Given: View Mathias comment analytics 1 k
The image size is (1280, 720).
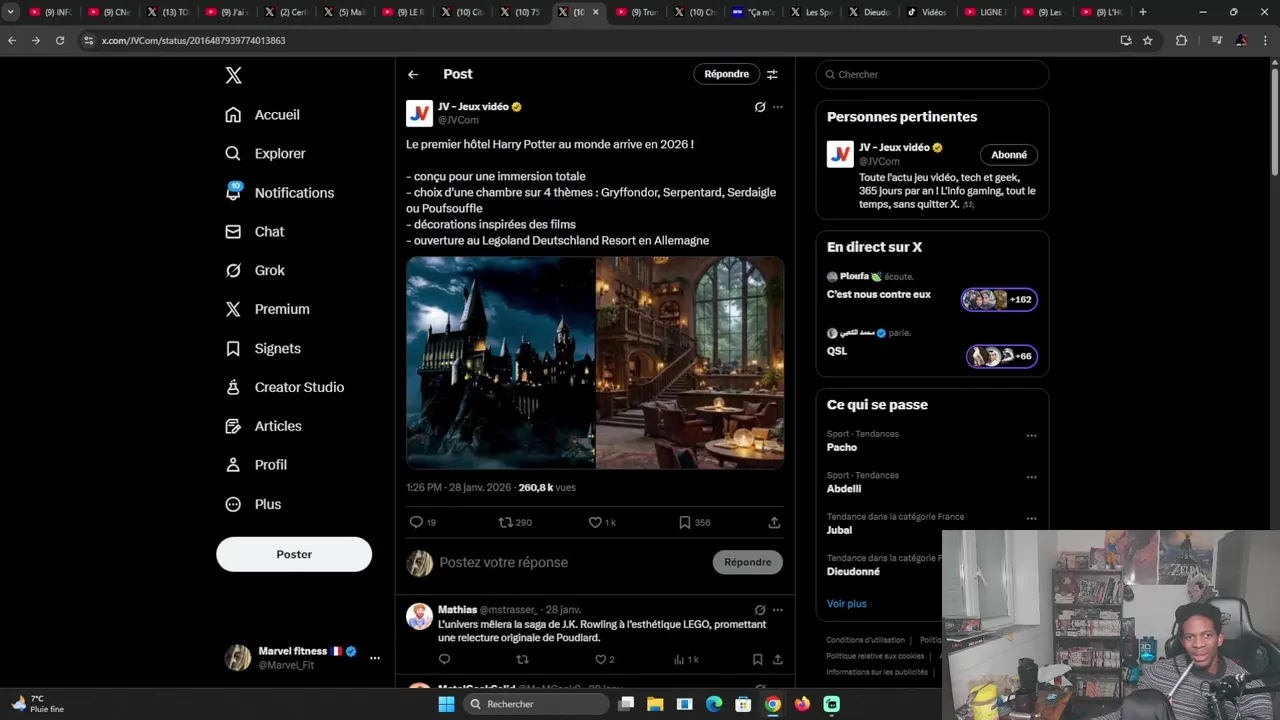Looking at the screenshot, I should pyautogui.click(x=686, y=660).
